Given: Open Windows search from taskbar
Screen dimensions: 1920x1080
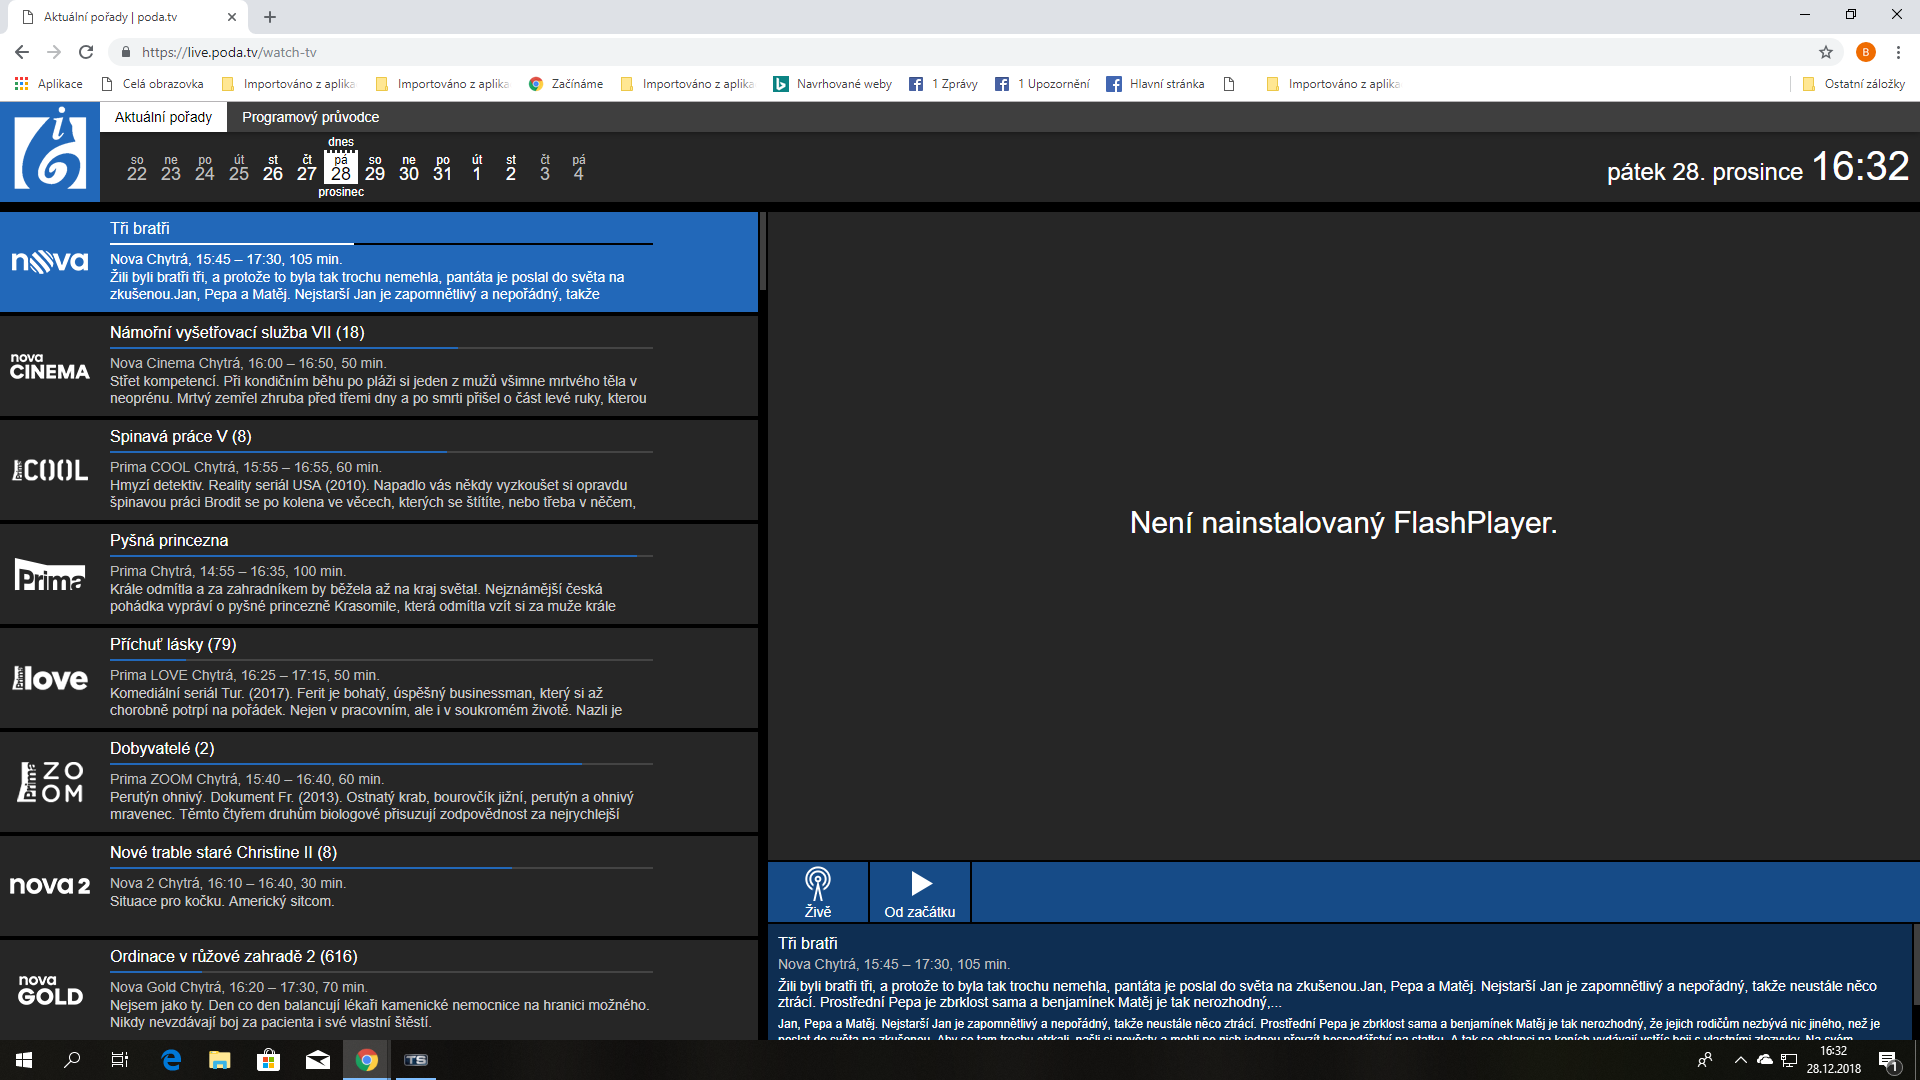Looking at the screenshot, I should pyautogui.click(x=72, y=1060).
